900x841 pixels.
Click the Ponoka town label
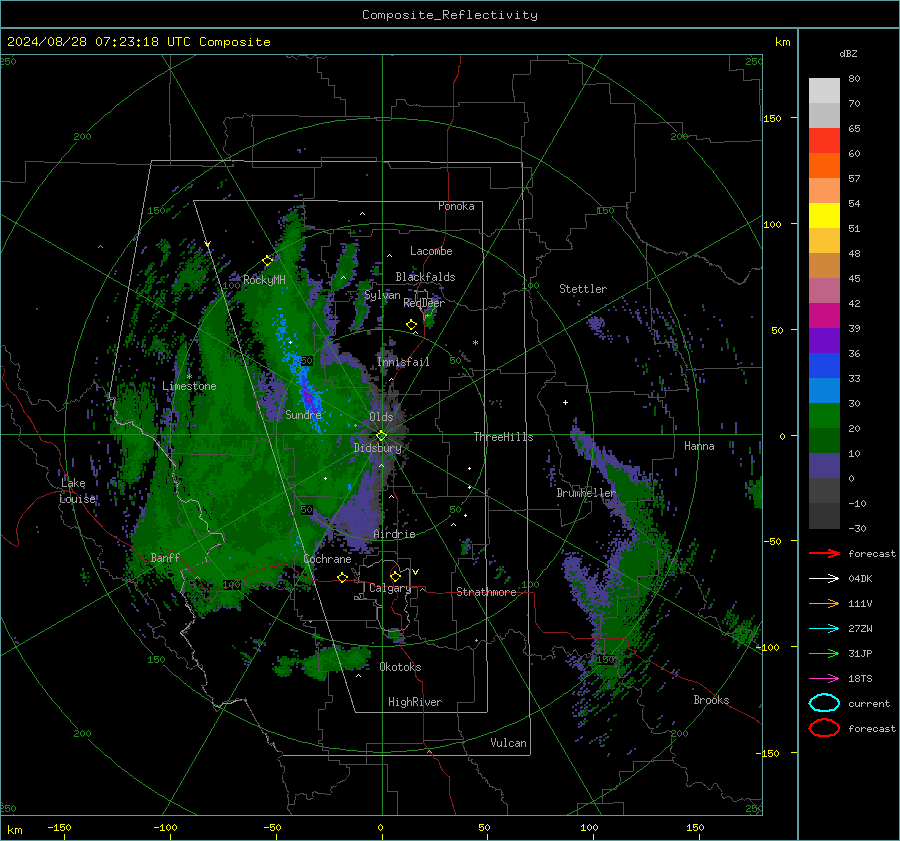[x=456, y=206]
